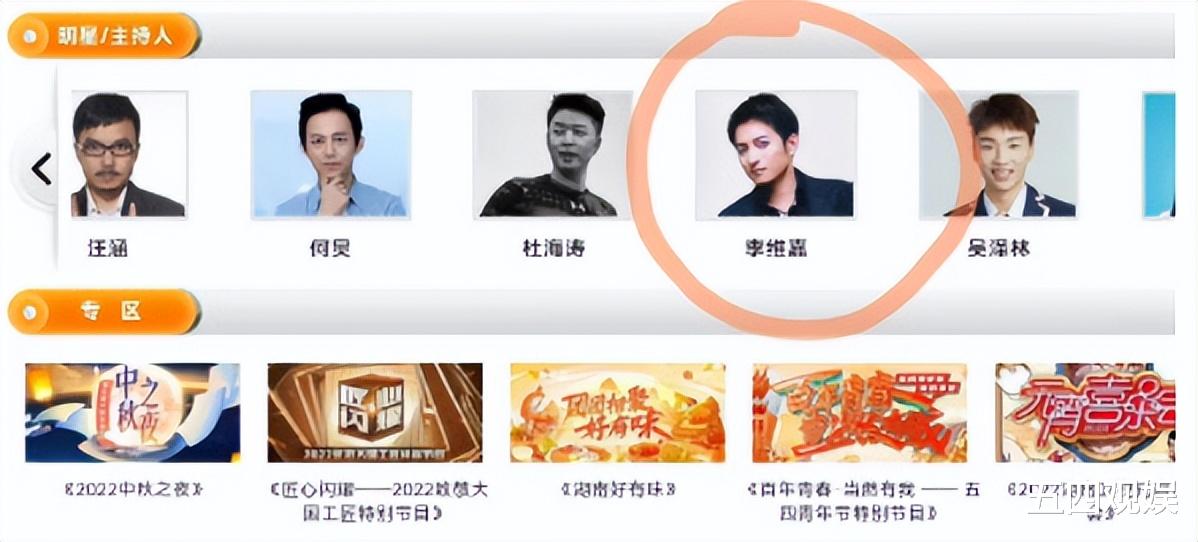Select the photo captioned 吴泽林
This screenshot has width=1198, height=542.
[x=998, y=154]
